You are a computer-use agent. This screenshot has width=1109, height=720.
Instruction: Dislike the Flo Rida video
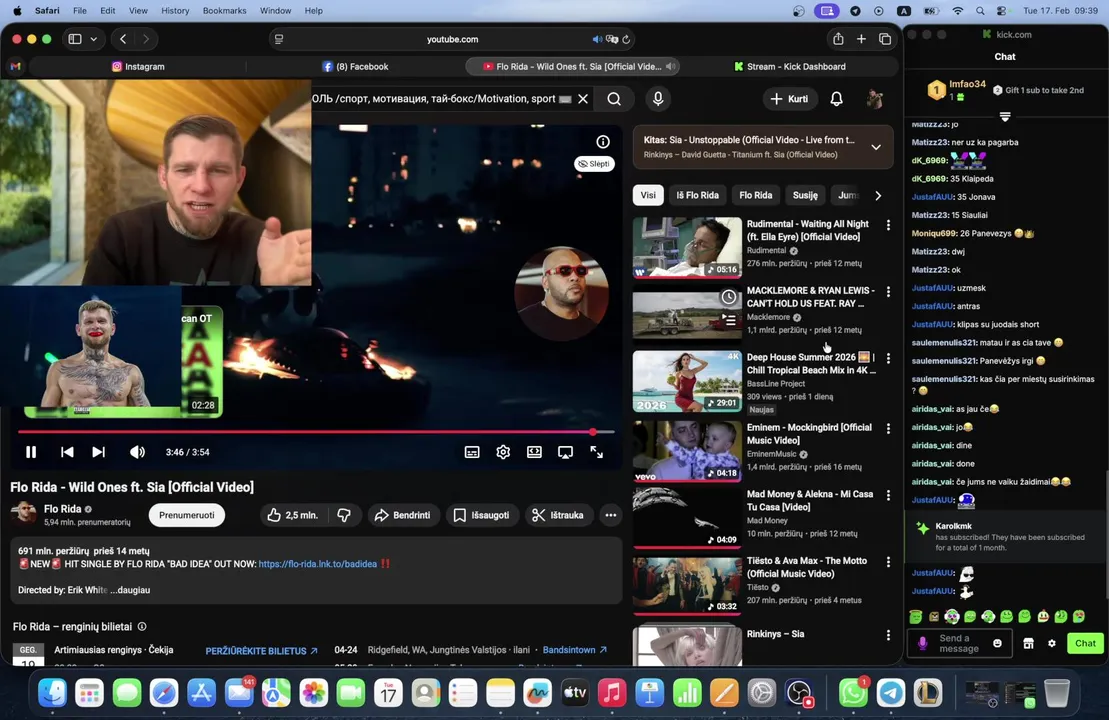pos(344,515)
